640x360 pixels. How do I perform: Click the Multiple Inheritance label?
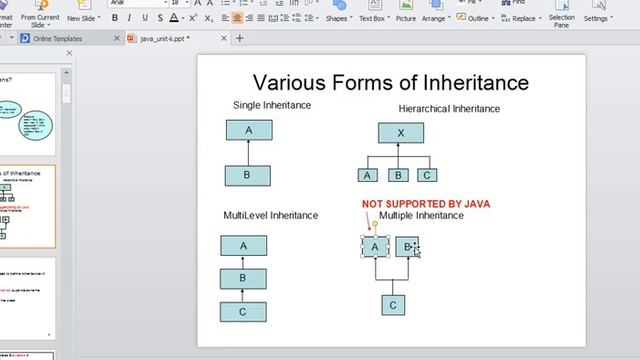421,215
